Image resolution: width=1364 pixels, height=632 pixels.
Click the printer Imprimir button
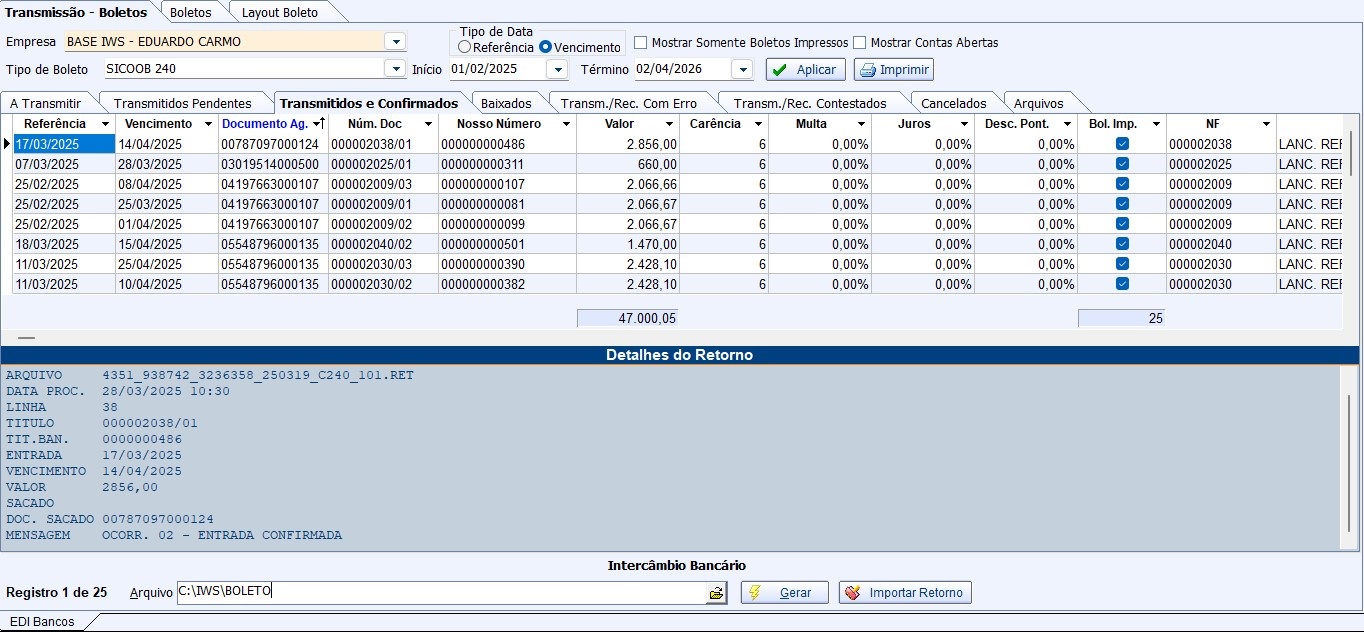click(893, 70)
